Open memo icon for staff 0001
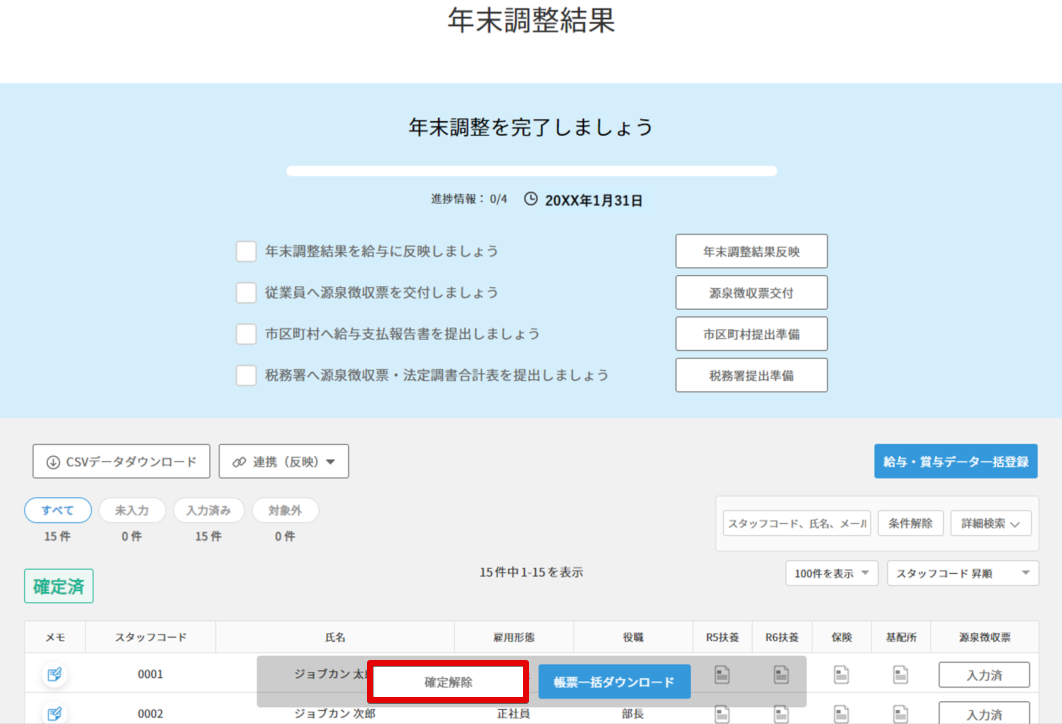Image resolution: width=1062 pixels, height=724 pixels. (55, 675)
